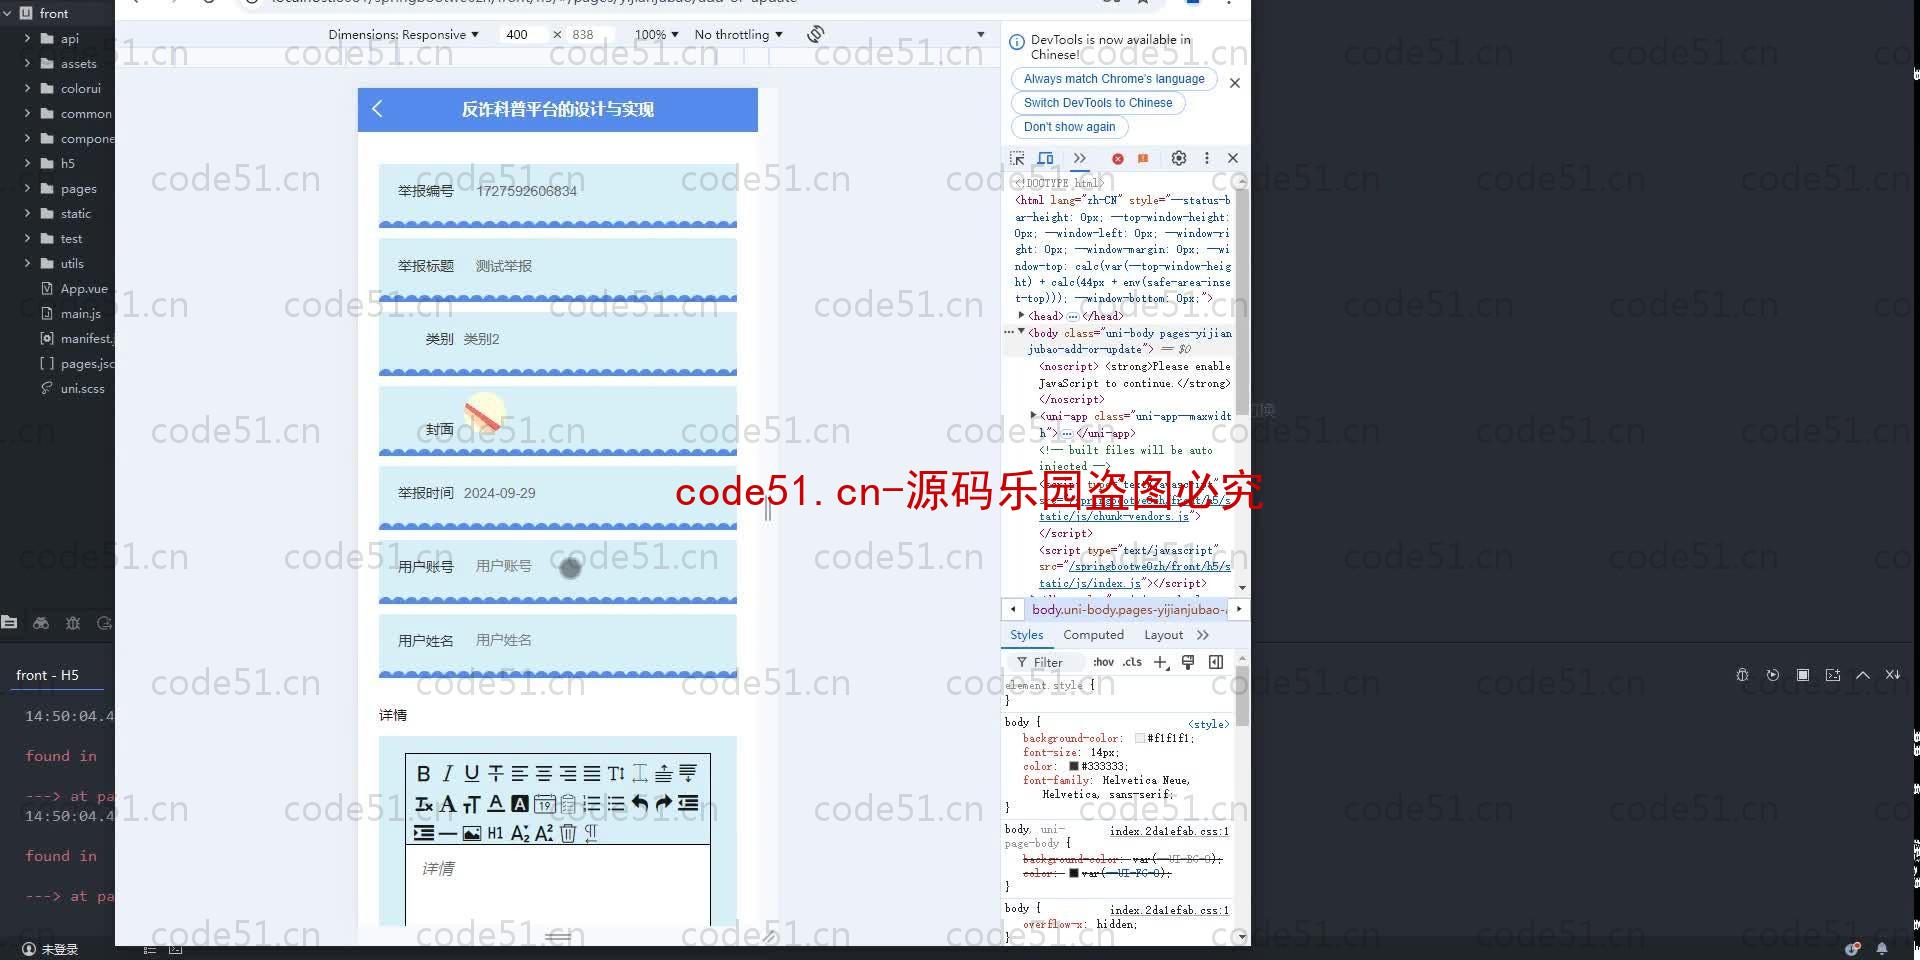Apply strikethrough in the editor toolbar
Viewport: 1920px width, 960px height.
[496, 773]
